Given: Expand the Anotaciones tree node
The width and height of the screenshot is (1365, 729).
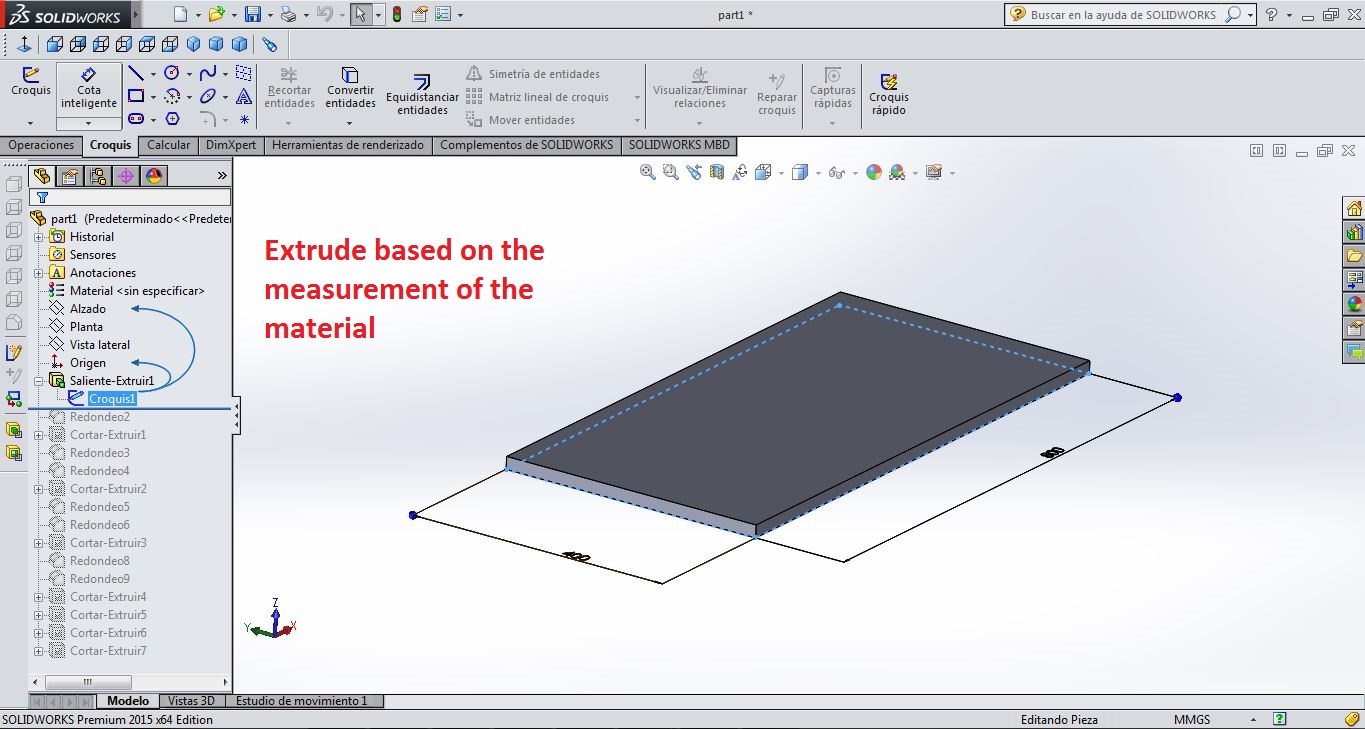Looking at the screenshot, I should tap(39, 273).
